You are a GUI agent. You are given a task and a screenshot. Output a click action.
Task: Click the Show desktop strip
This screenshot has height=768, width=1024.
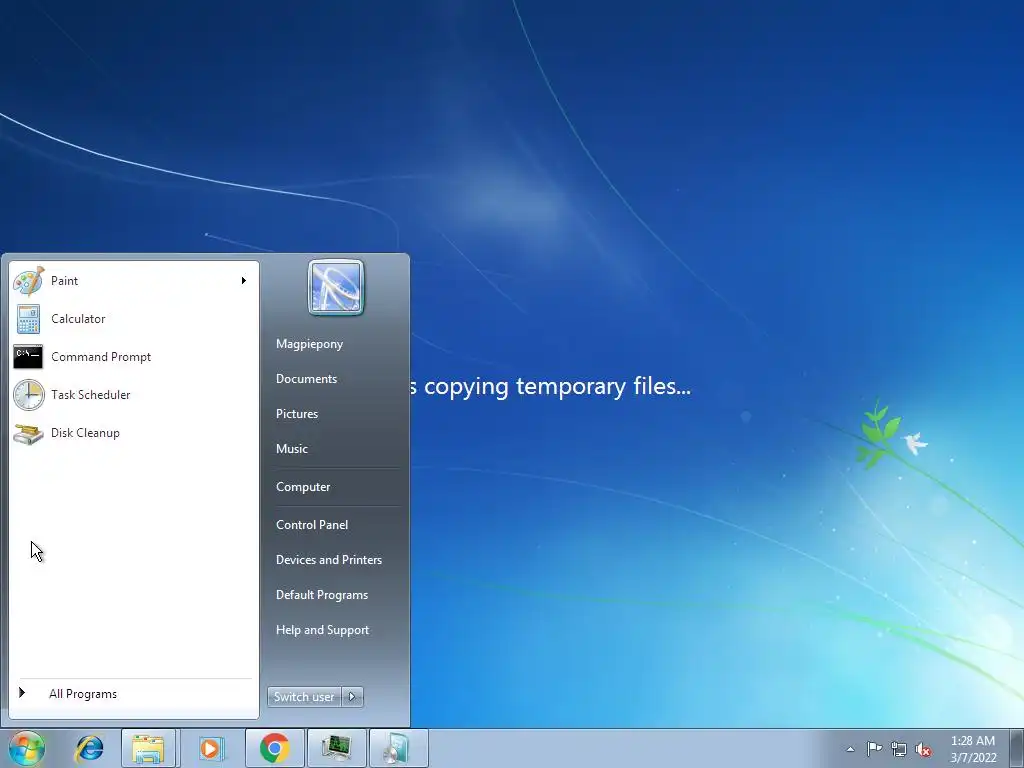click(x=1017, y=748)
